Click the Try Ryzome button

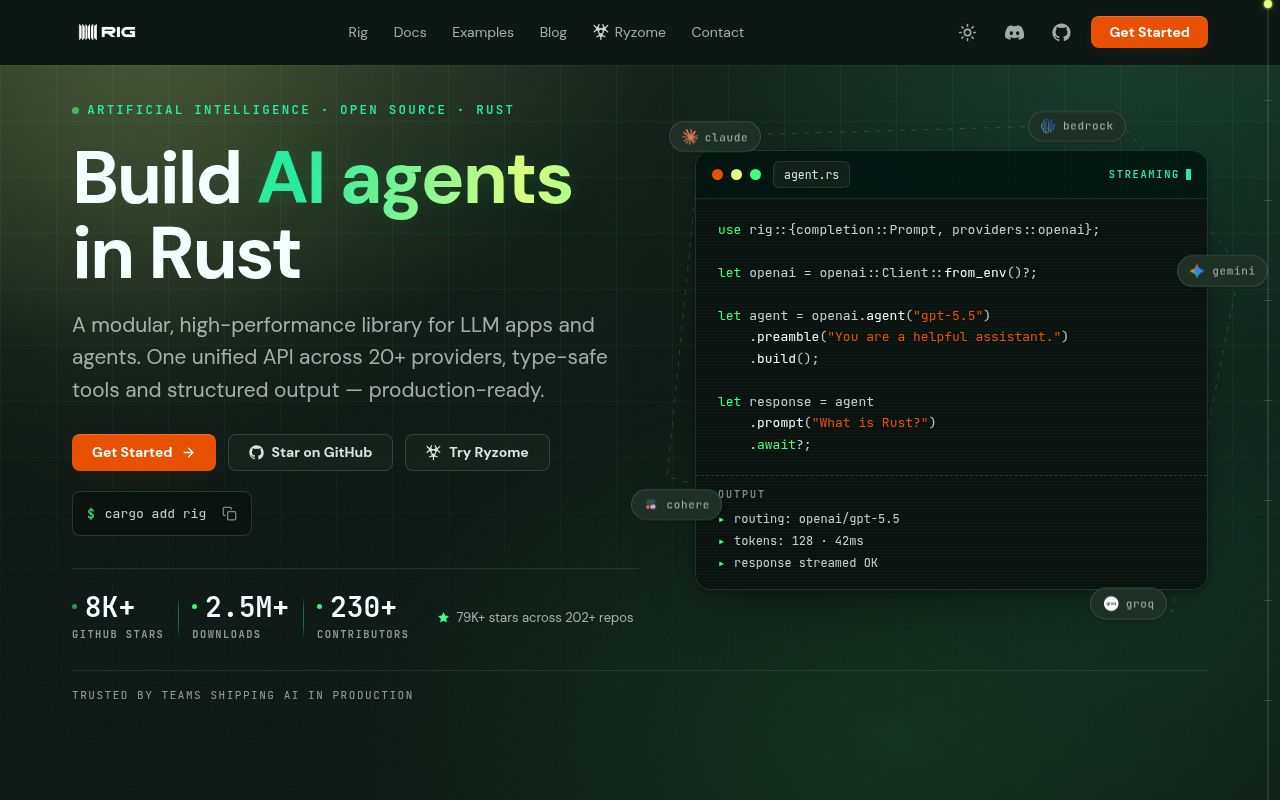tap(477, 452)
